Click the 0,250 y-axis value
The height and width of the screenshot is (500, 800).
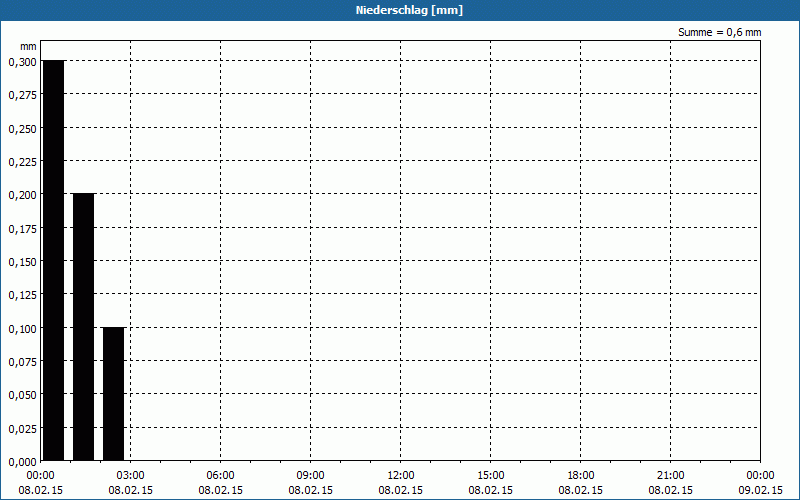23,129
